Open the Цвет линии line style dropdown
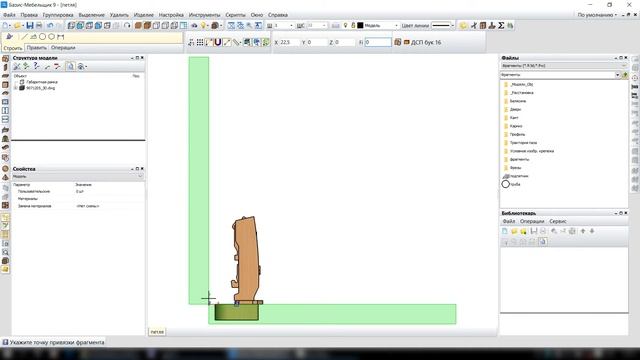Viewport: 640px width, 360px height. click(452, 25)
